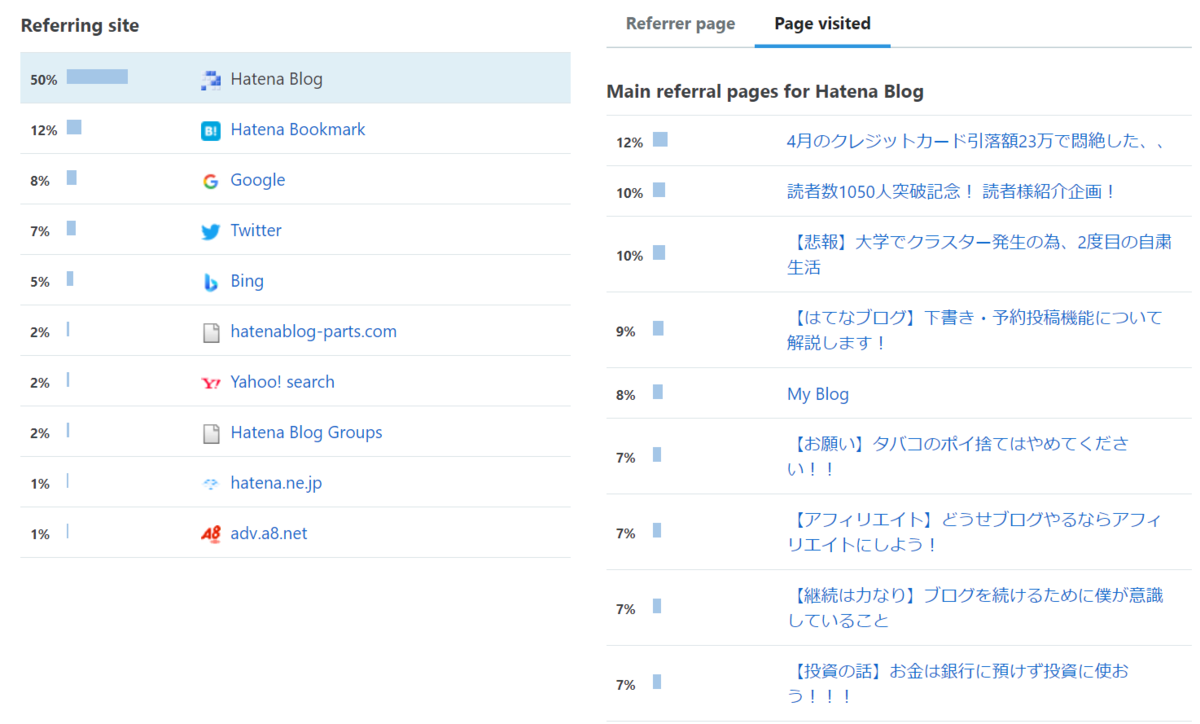Screen dimensions: 1200x724
Task: Click the 7% bar beside Twitter
Action: pyautogui.click(x=71, y=228)
